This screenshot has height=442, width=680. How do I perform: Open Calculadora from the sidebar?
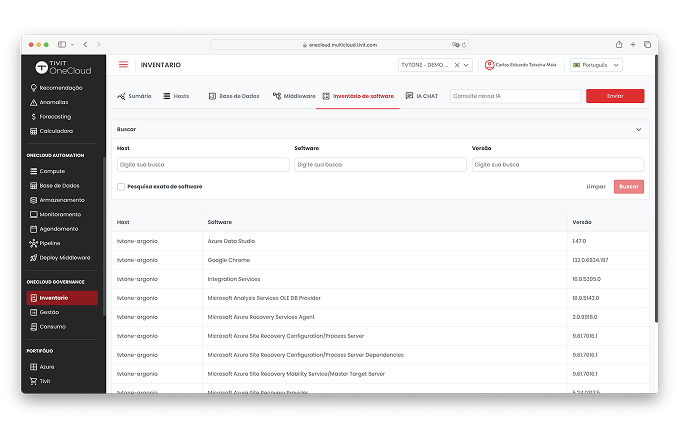tap(56, 130)
